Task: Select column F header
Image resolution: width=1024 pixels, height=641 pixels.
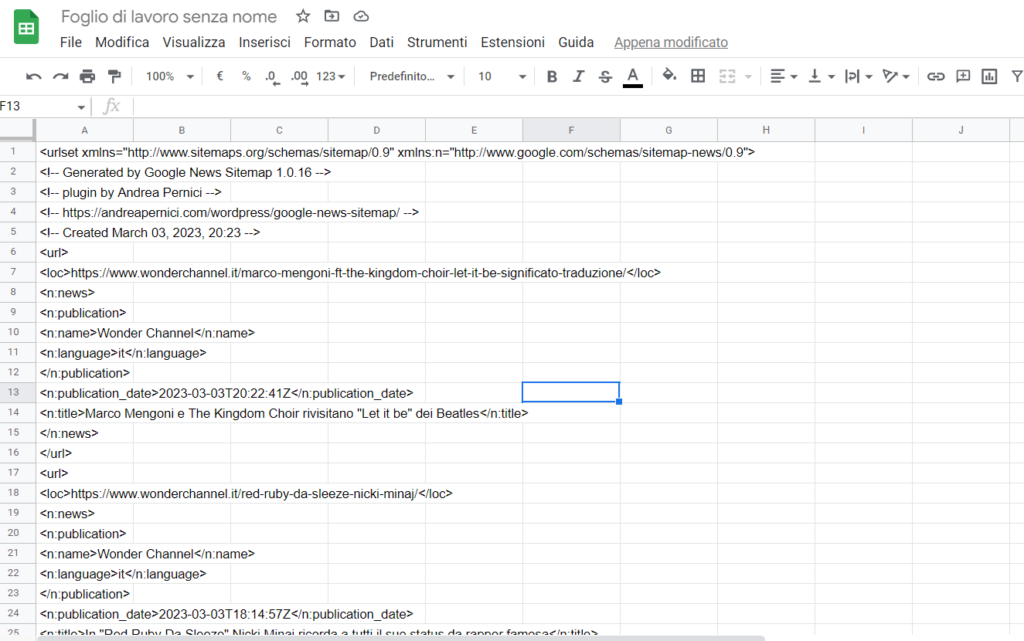Action: pos(571,131)
